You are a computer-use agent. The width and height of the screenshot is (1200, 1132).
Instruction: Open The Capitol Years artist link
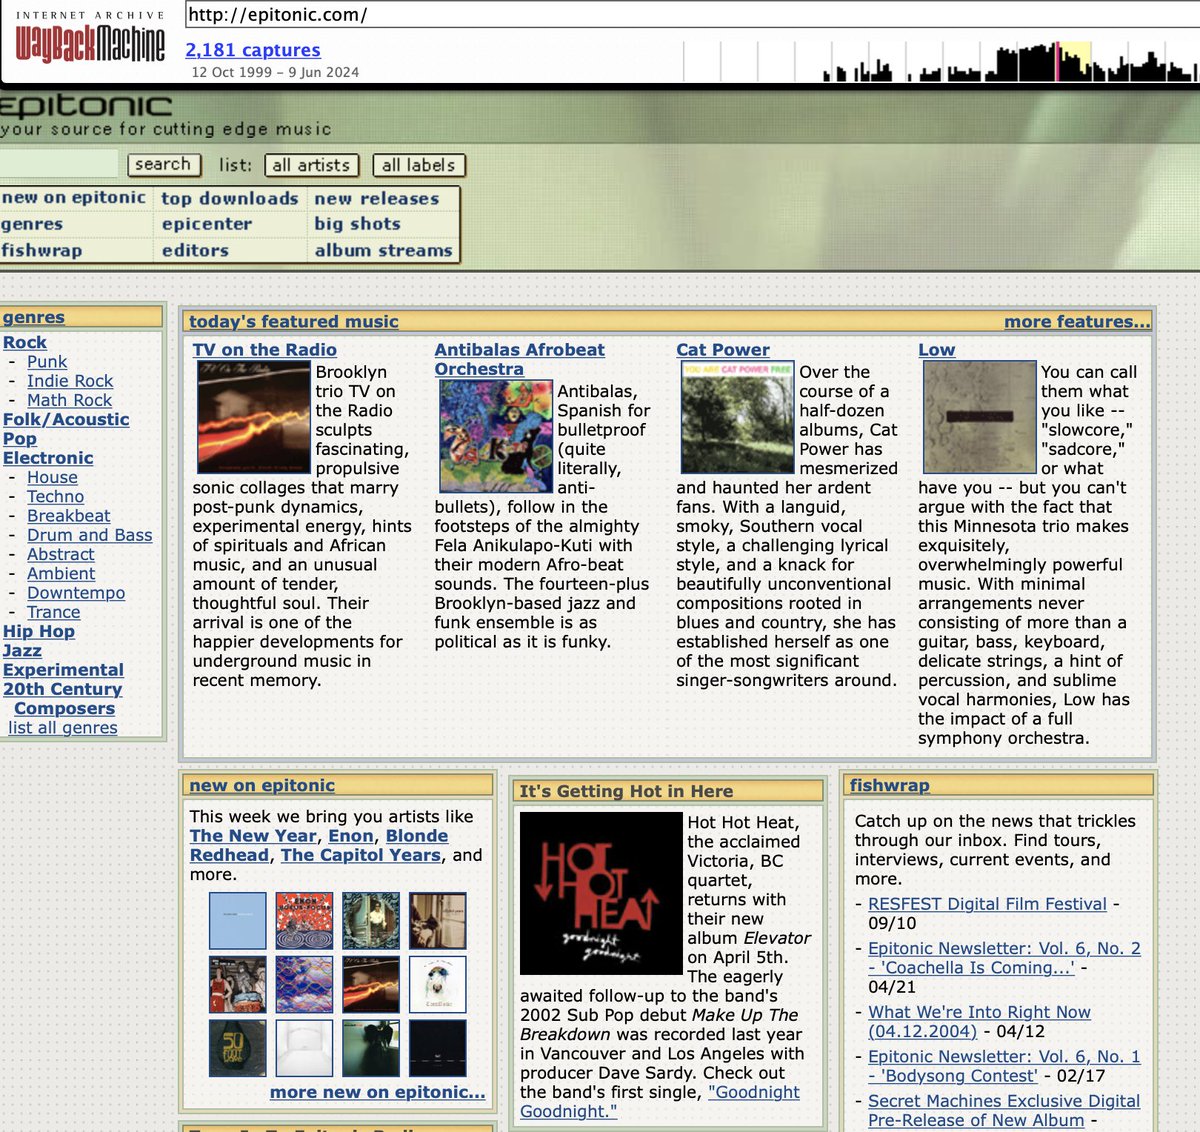360,855
